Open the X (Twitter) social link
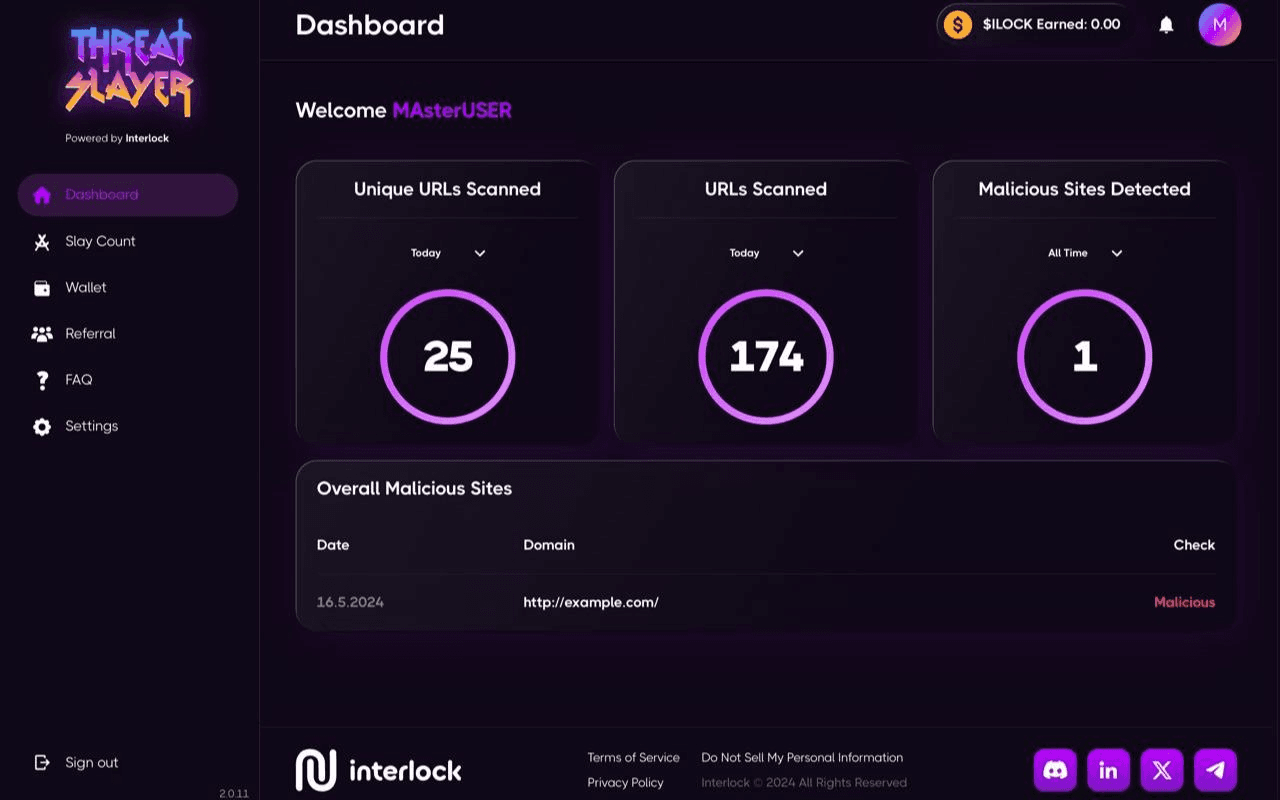This screenshot has height=800, width=1280. (x=1162, y=770)
